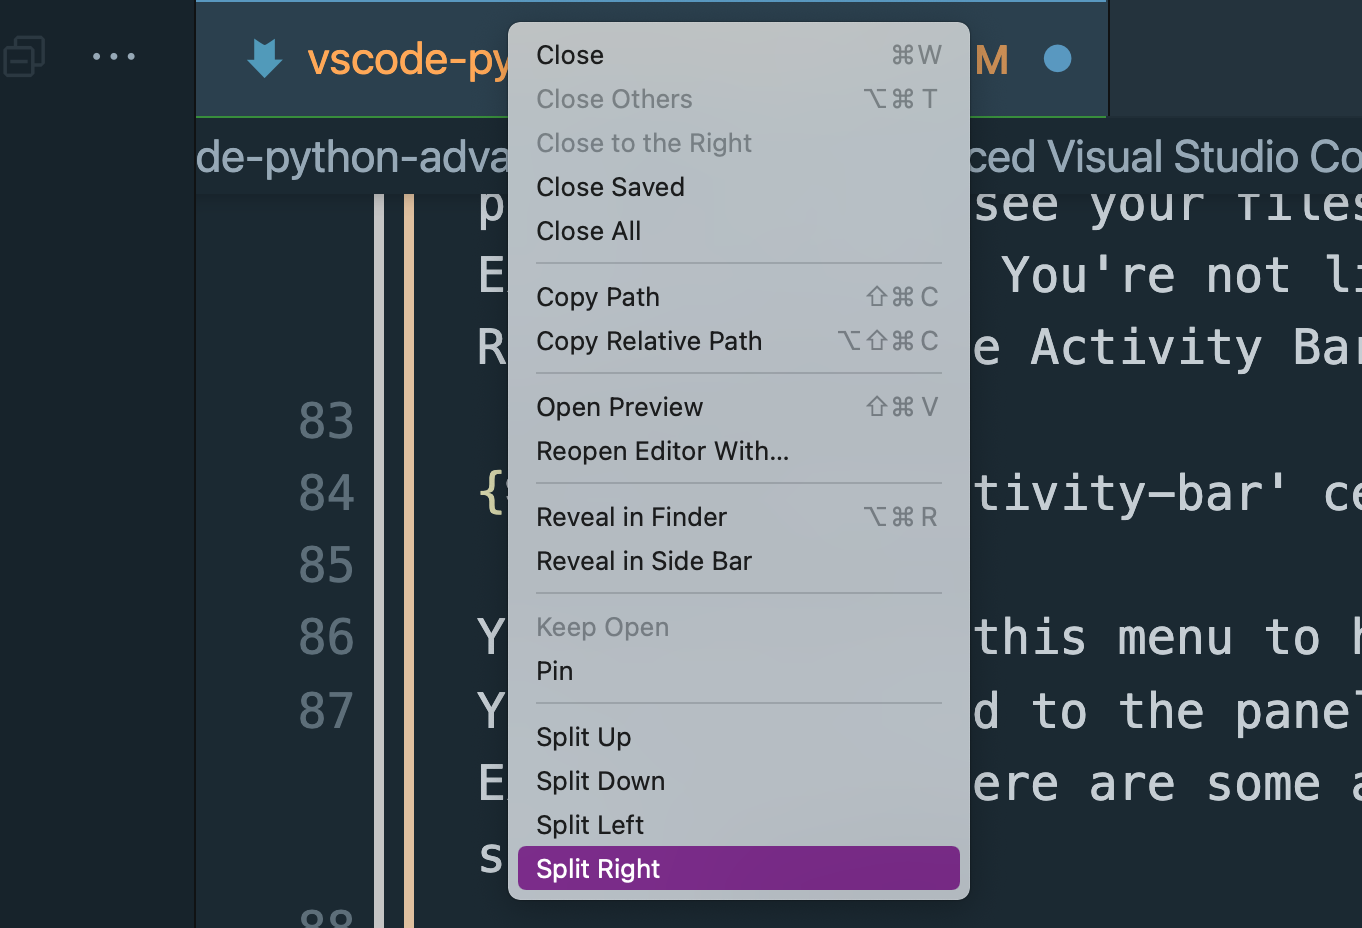Click Reopen Editor With...
The height and width of the screenshot is (928, 1362).
tap(662, 451)
